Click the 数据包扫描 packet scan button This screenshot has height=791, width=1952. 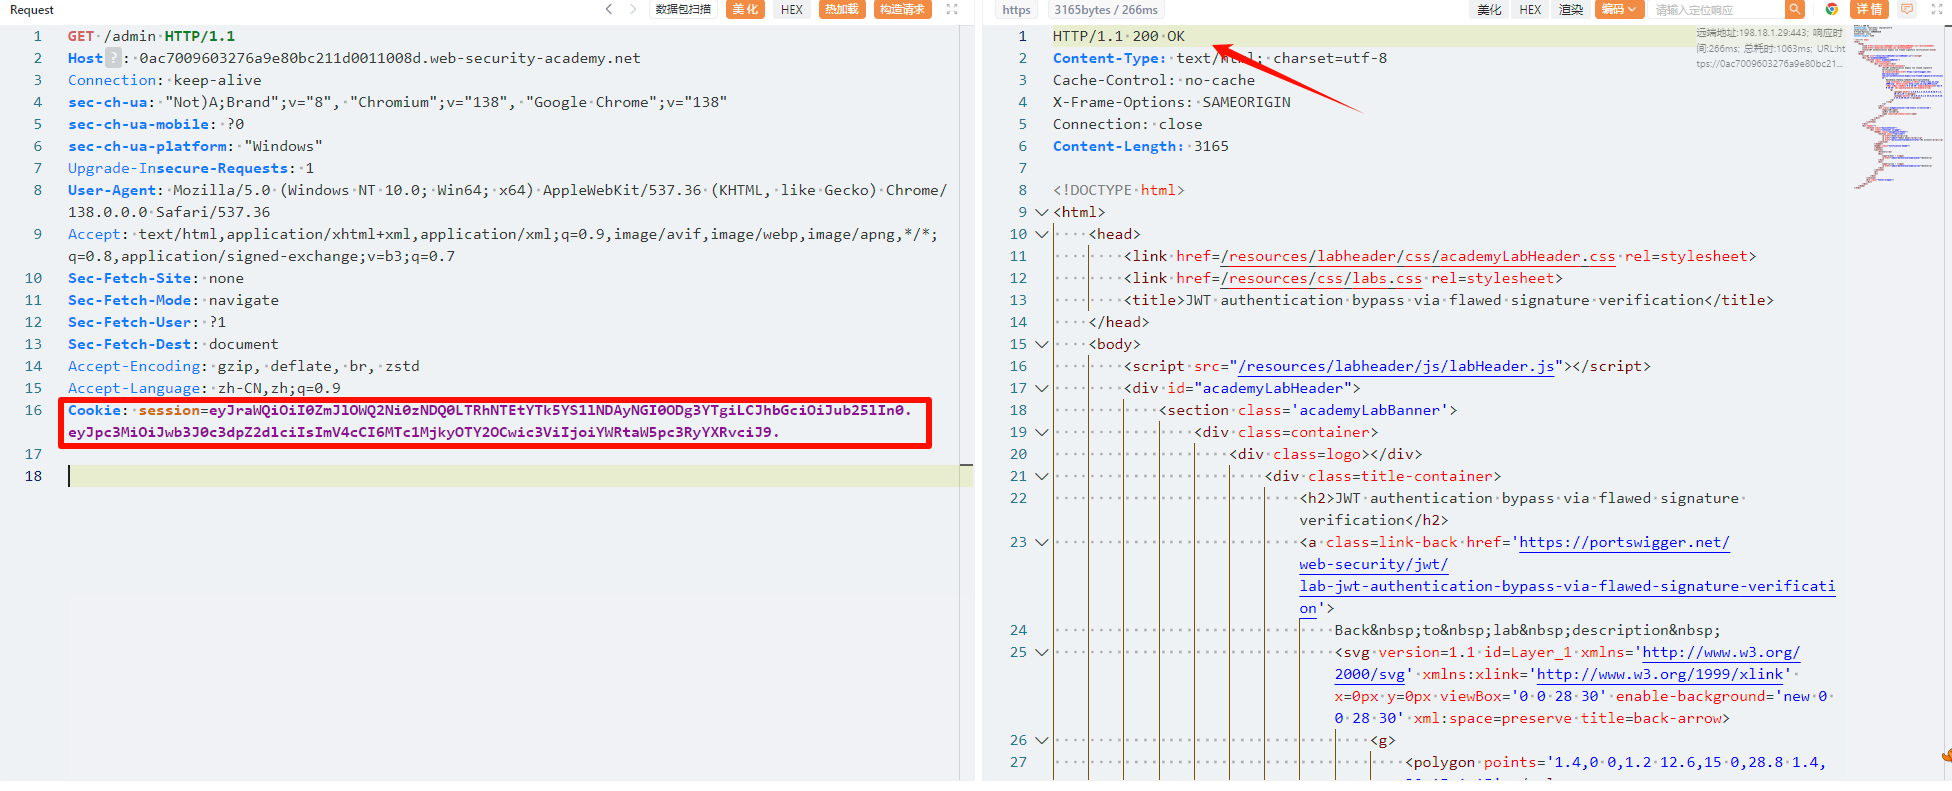[x=683, y=9]
